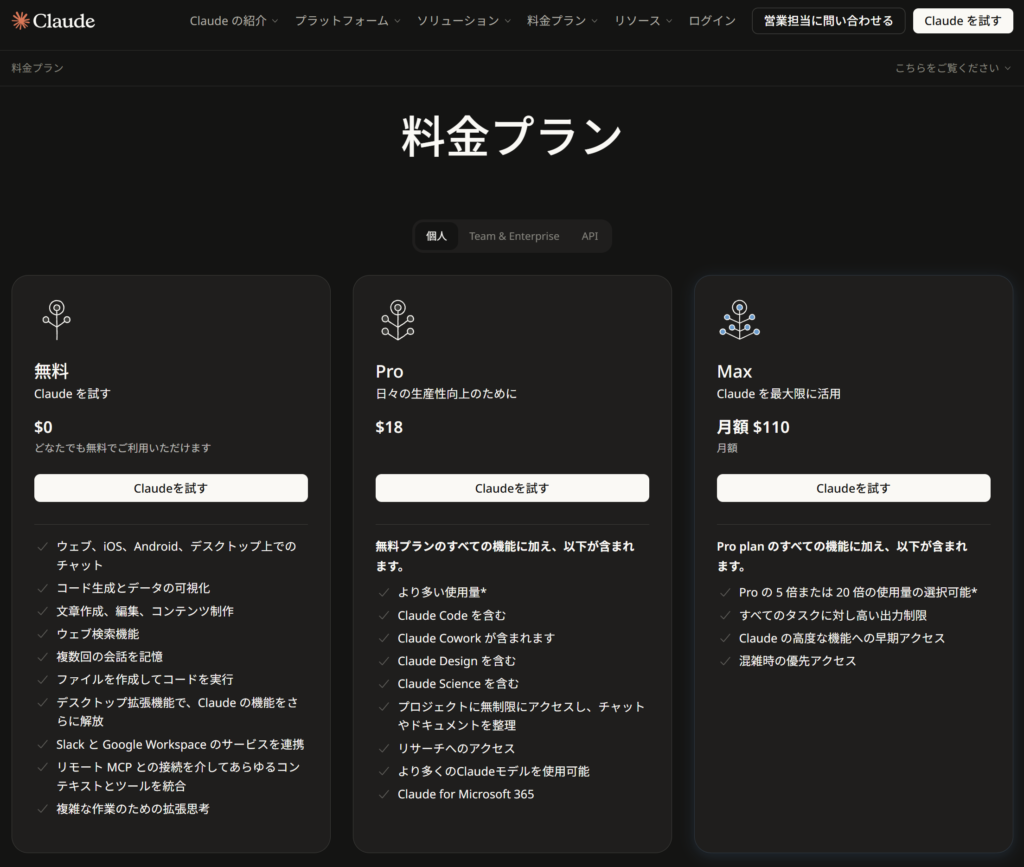Click Slack と Google Workspace feature text
Image resolution: width=1024 pixels, height=867 pixels.
pos(180,745)
